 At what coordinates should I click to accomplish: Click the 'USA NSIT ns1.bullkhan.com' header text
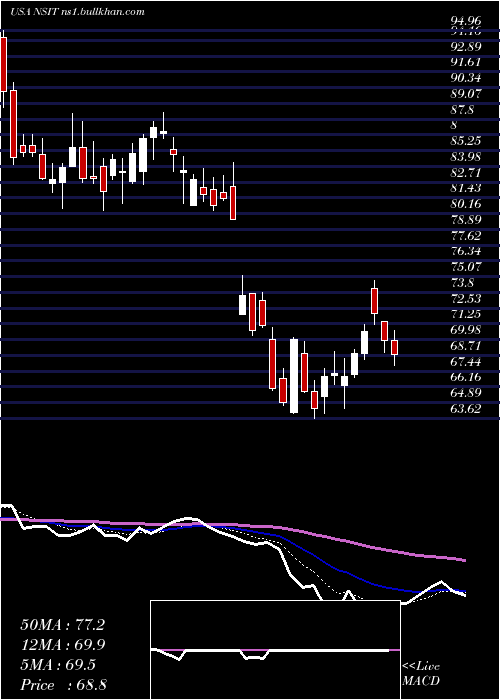point(78,12)
